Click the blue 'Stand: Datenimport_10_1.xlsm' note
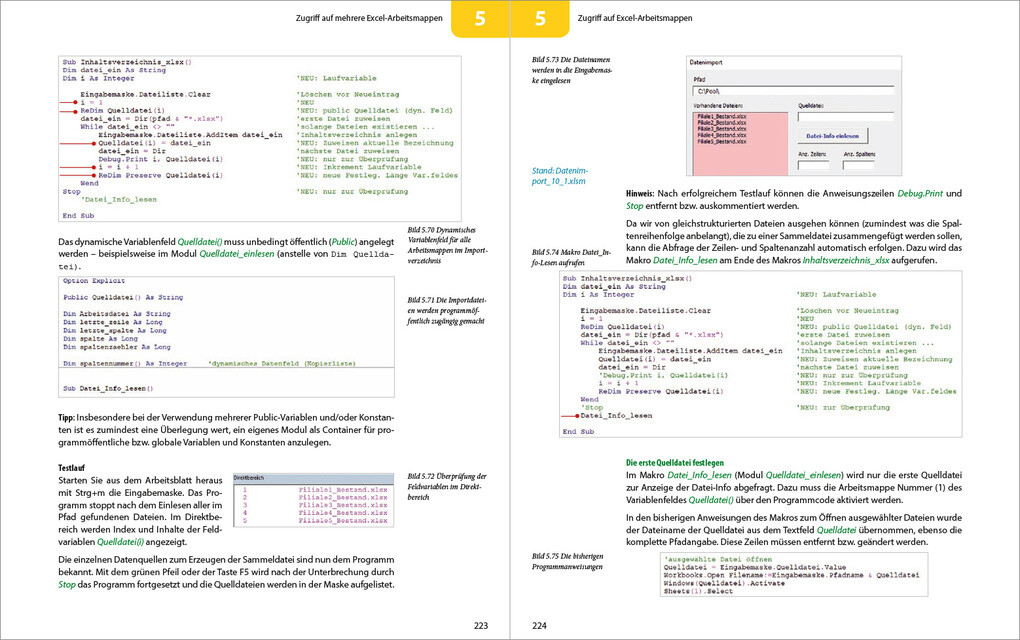Image resolution: width=1020 pixels, height=640 pixels. coord(559,176)
